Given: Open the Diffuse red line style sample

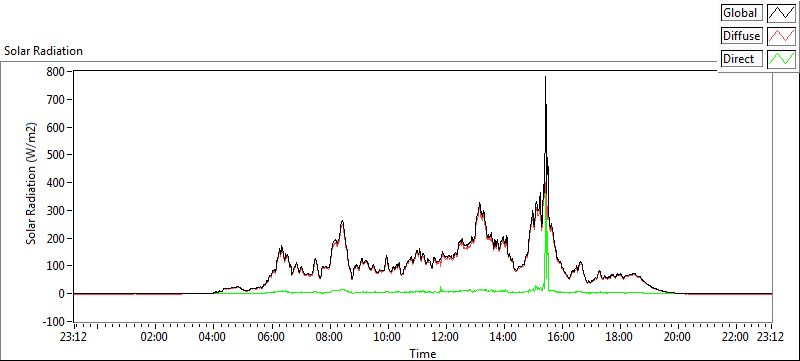Looking at the screenshot, I should point(781,36).
